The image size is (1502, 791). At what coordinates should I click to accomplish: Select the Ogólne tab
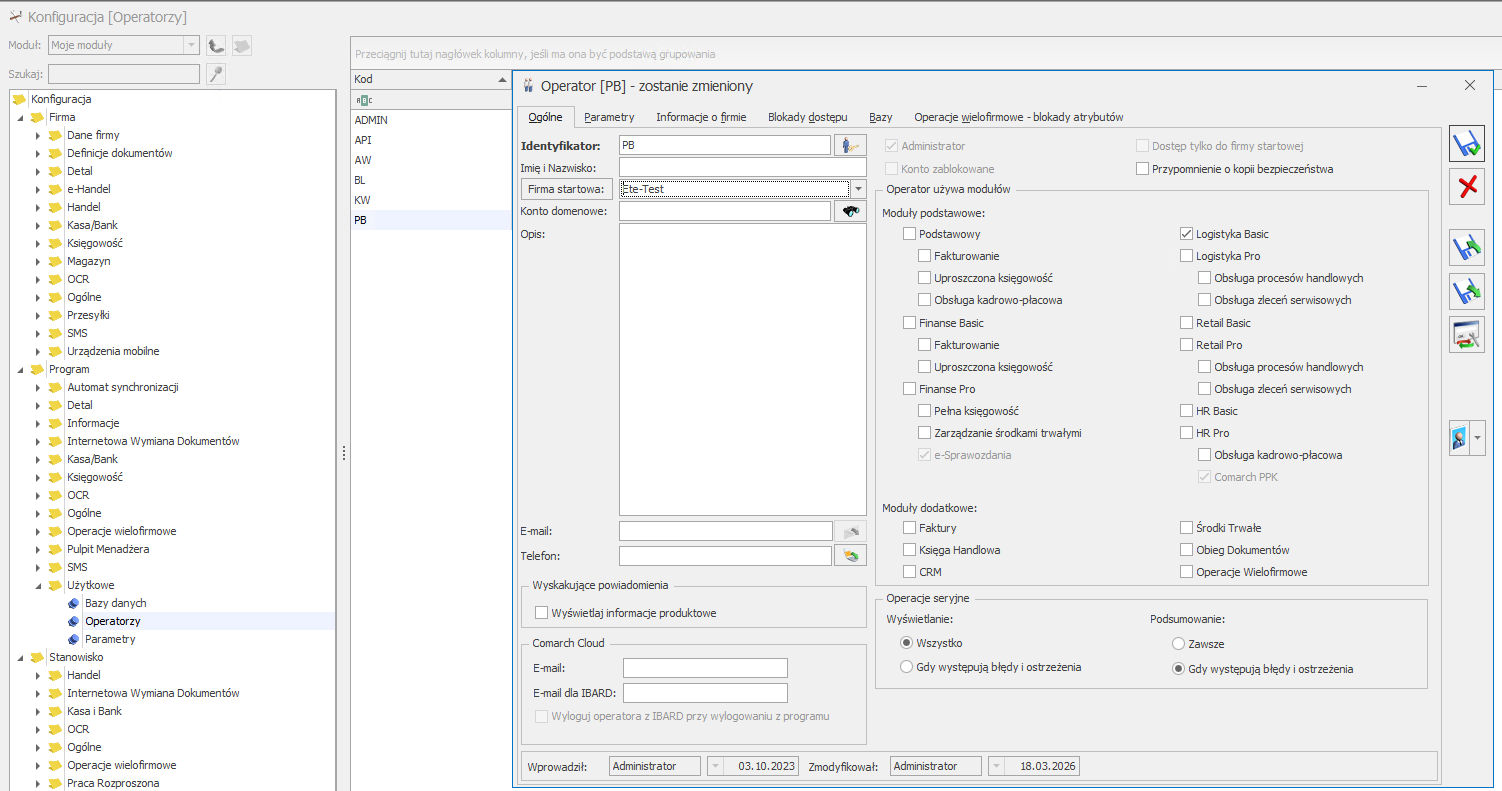pos(545,117)
